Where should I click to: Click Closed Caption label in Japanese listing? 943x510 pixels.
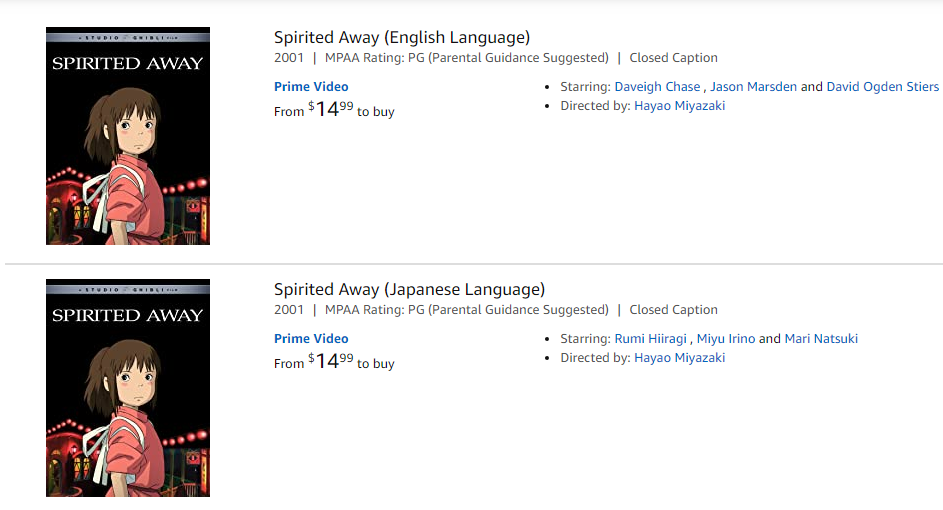674,310
